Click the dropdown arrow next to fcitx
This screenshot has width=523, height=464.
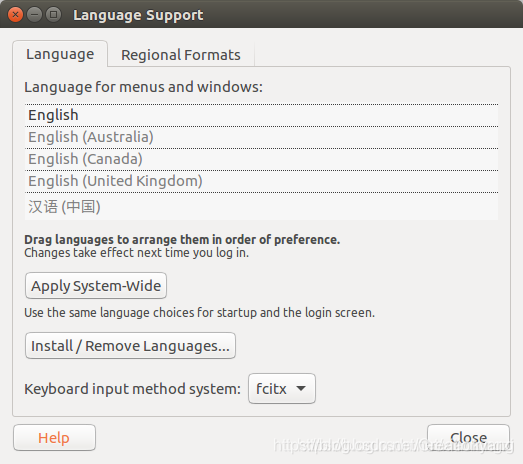click(x=301, y=389)
